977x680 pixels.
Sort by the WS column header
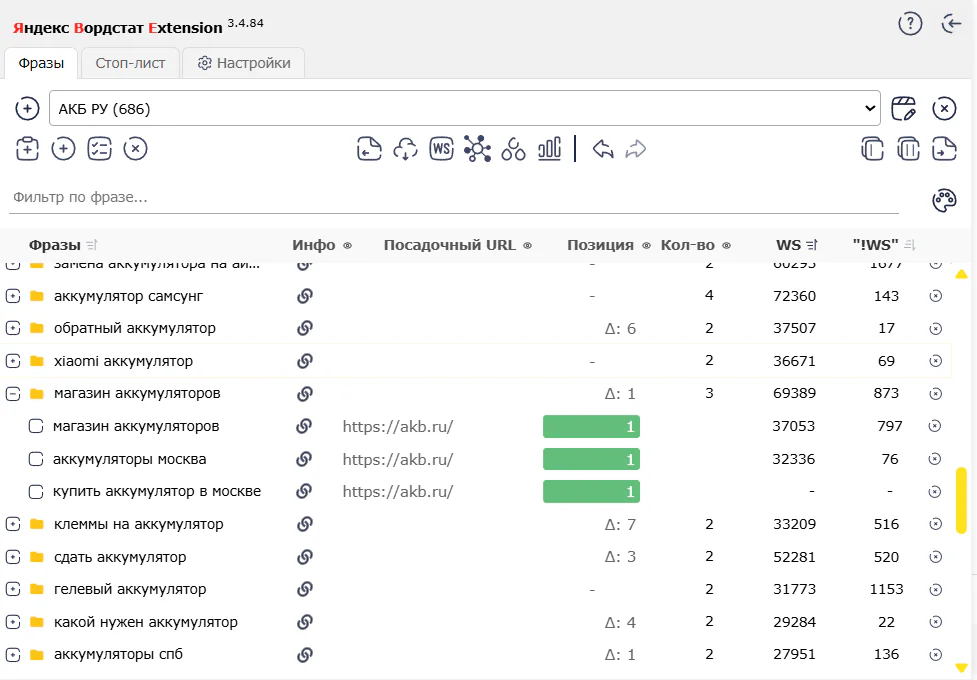pos(796,245)
